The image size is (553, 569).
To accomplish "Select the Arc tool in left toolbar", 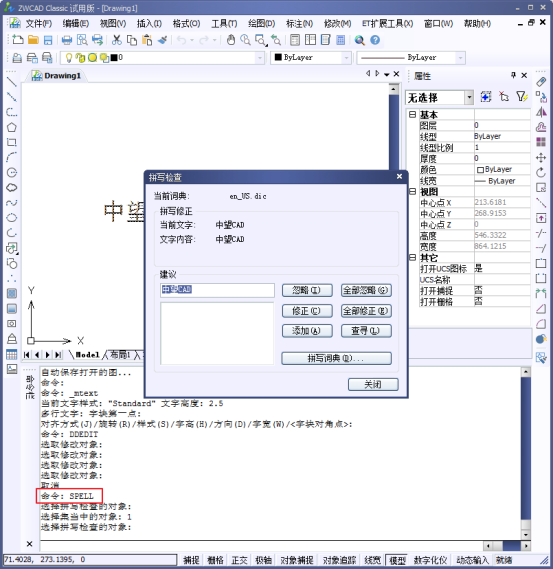I will (12, 157).
